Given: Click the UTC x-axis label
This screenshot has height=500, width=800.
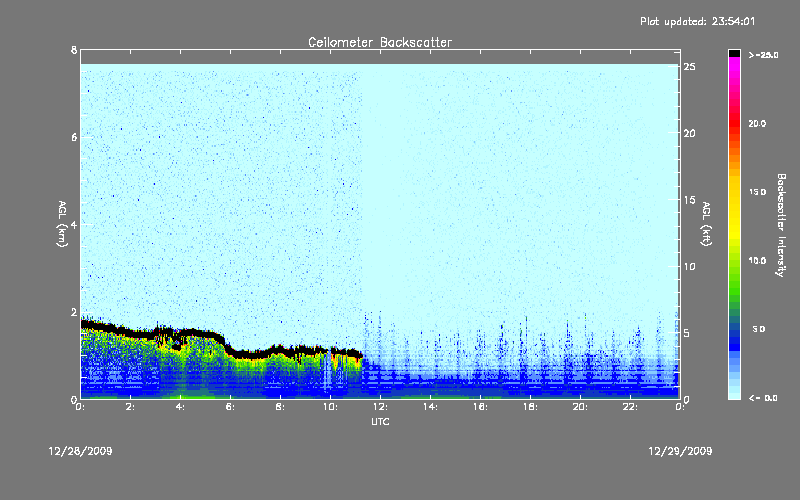Looking at the screenshot, I should 380,421.
